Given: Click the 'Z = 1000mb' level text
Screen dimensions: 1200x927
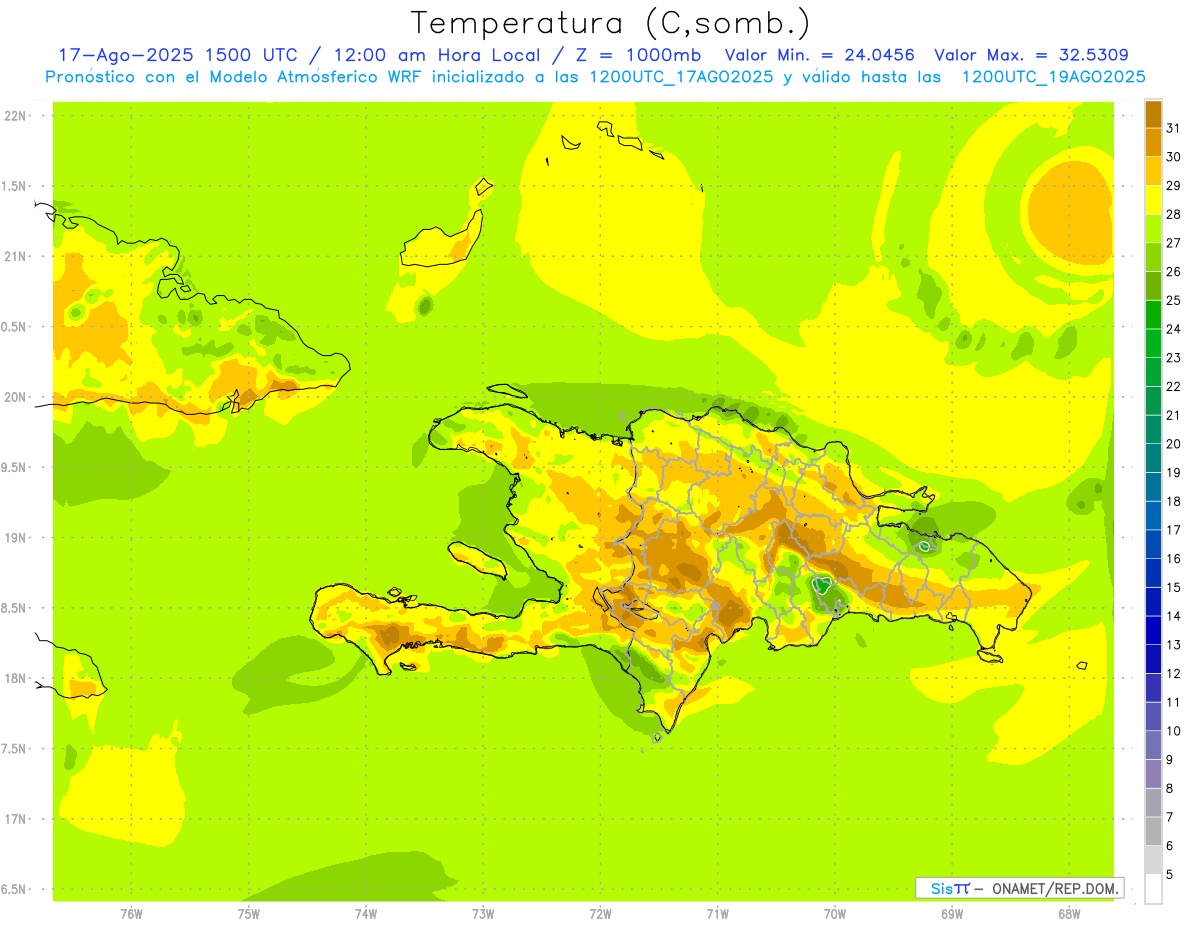Looking at the screenshot, I should click(638, 55).
